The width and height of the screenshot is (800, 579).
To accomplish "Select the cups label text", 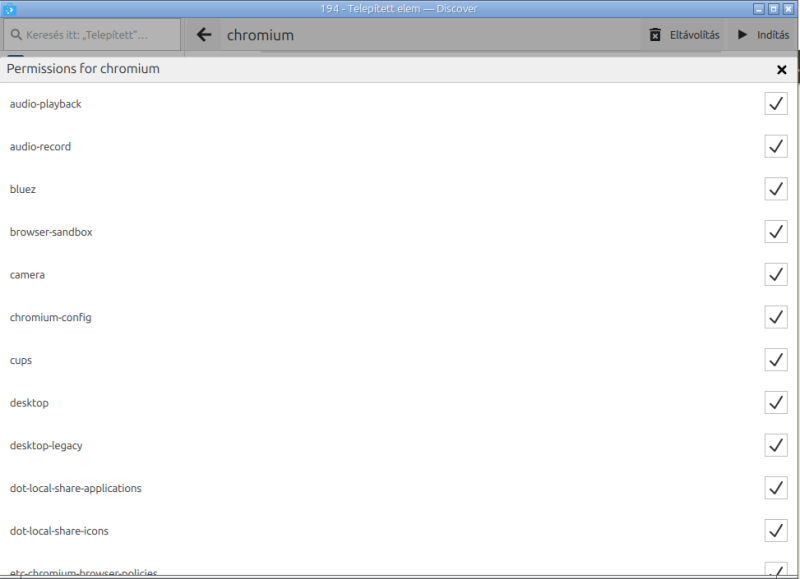I will [x=21, y=360].
